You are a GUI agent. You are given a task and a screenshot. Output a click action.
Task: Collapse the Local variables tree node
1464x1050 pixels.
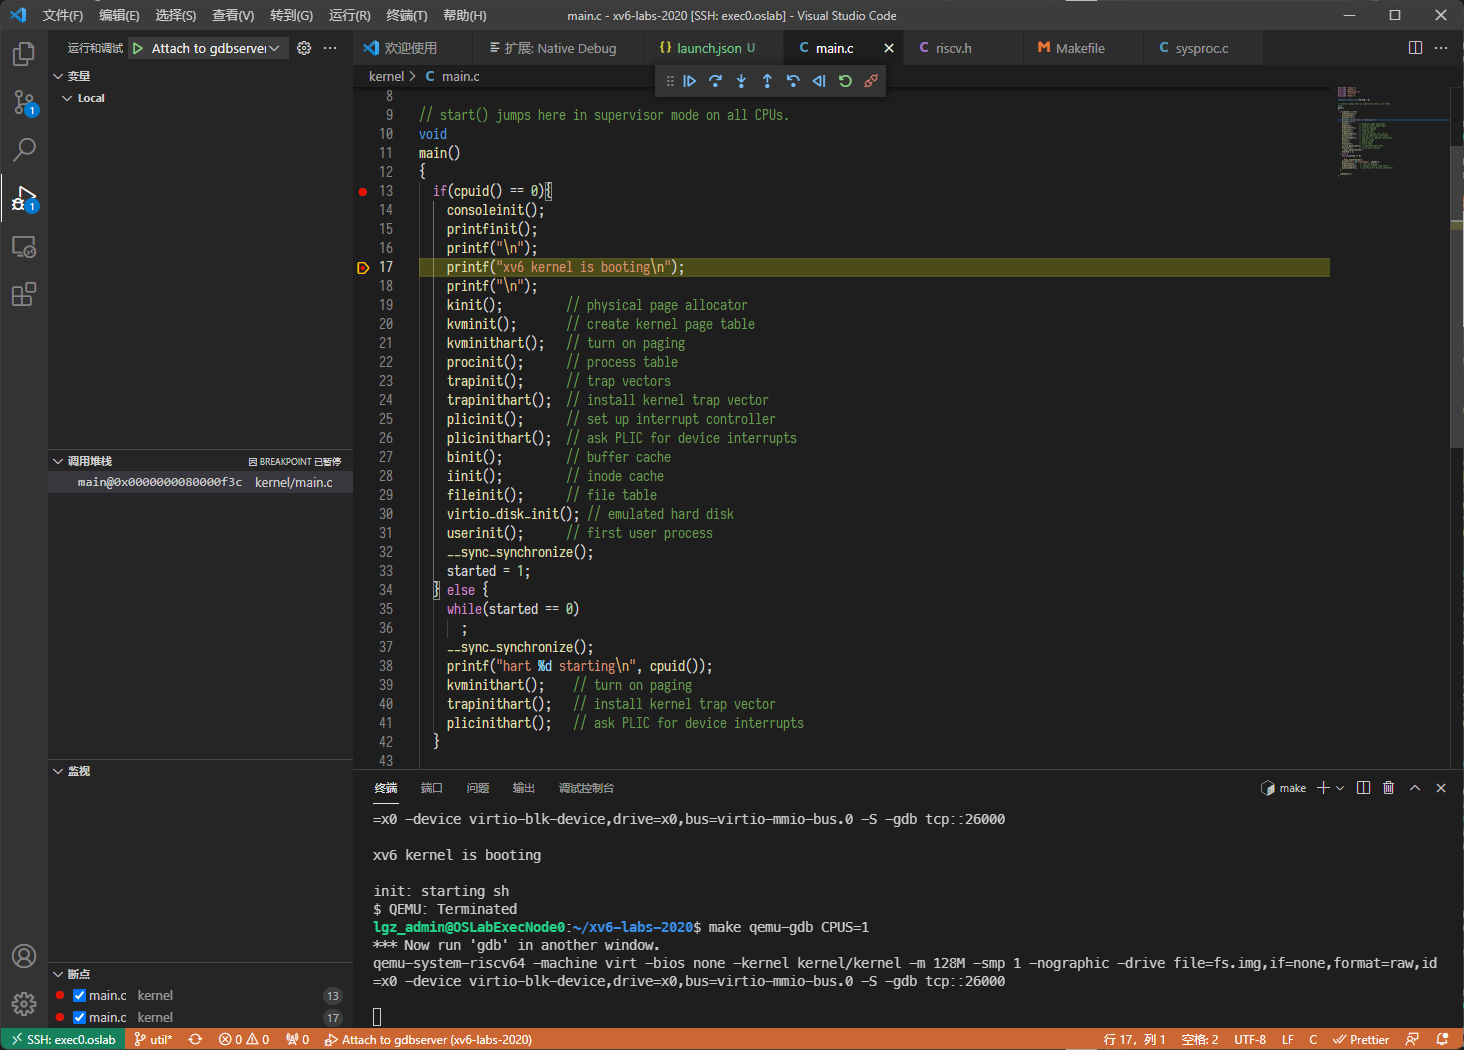pyautogui.click(x=67, y=98)
